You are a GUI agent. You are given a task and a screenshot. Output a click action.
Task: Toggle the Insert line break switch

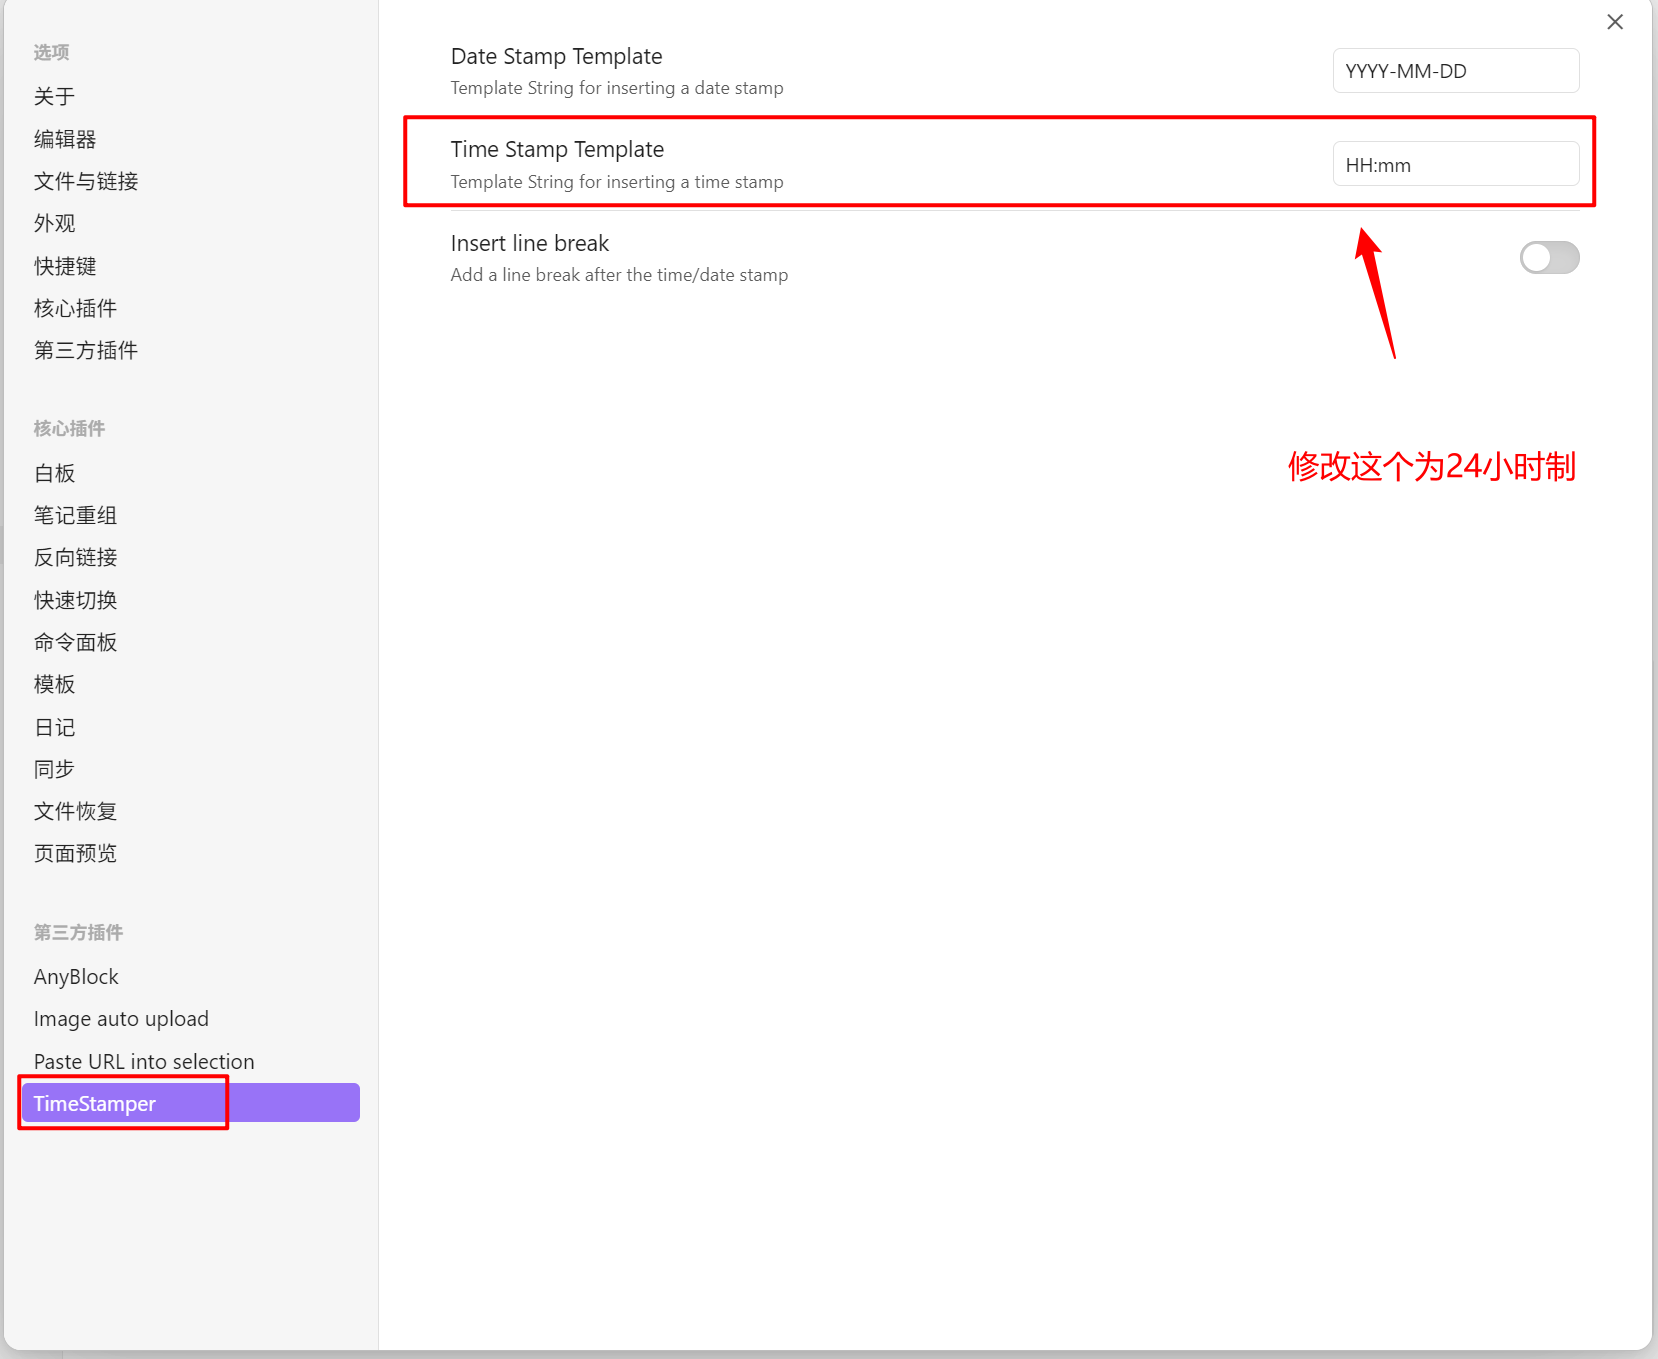pyautogui.click(x=1548, y=258)
